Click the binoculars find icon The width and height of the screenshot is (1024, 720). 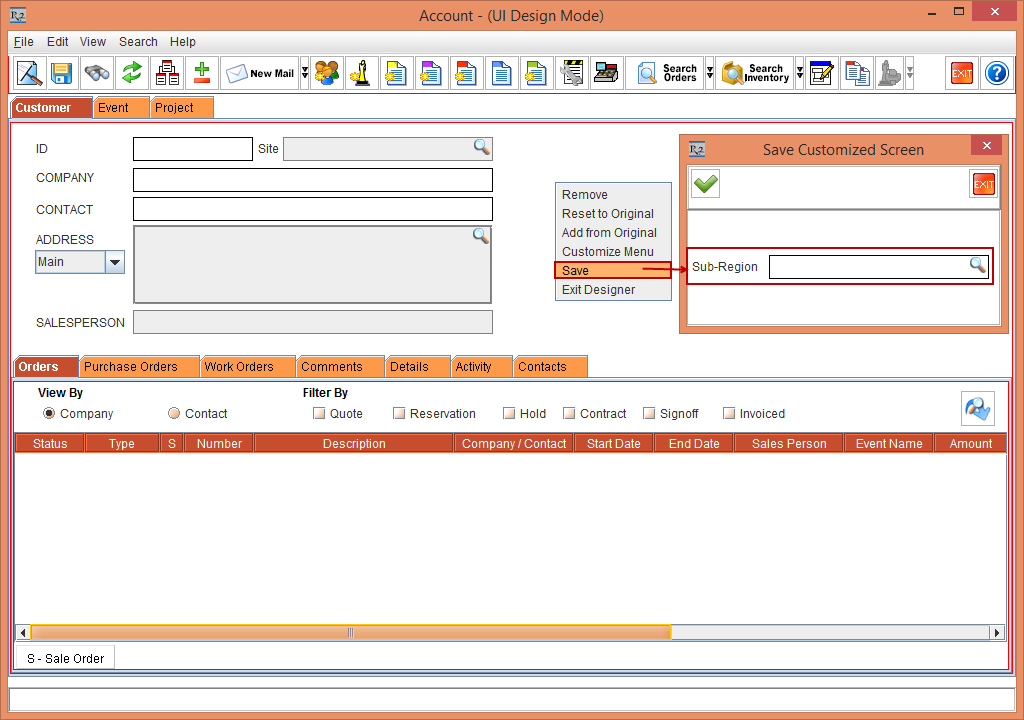coord(97,73)
